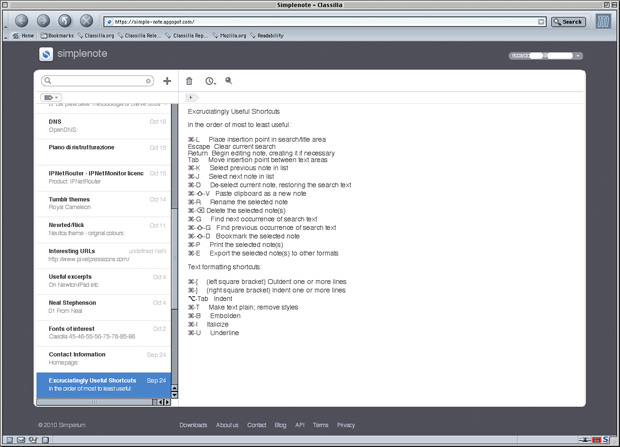Open the Classilla Rep... bookmark

tap(187, 36)
